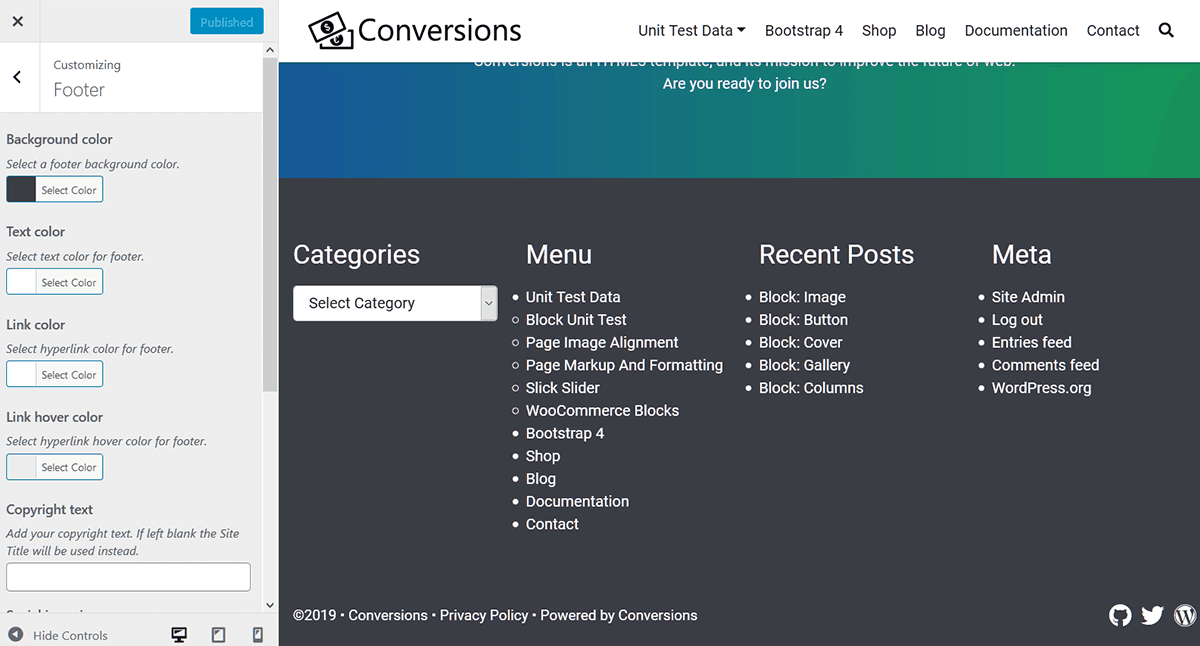Screen dimensions: 1200x646
Task: Open Contact in footer Menu
Action: (x=552, y=524)
